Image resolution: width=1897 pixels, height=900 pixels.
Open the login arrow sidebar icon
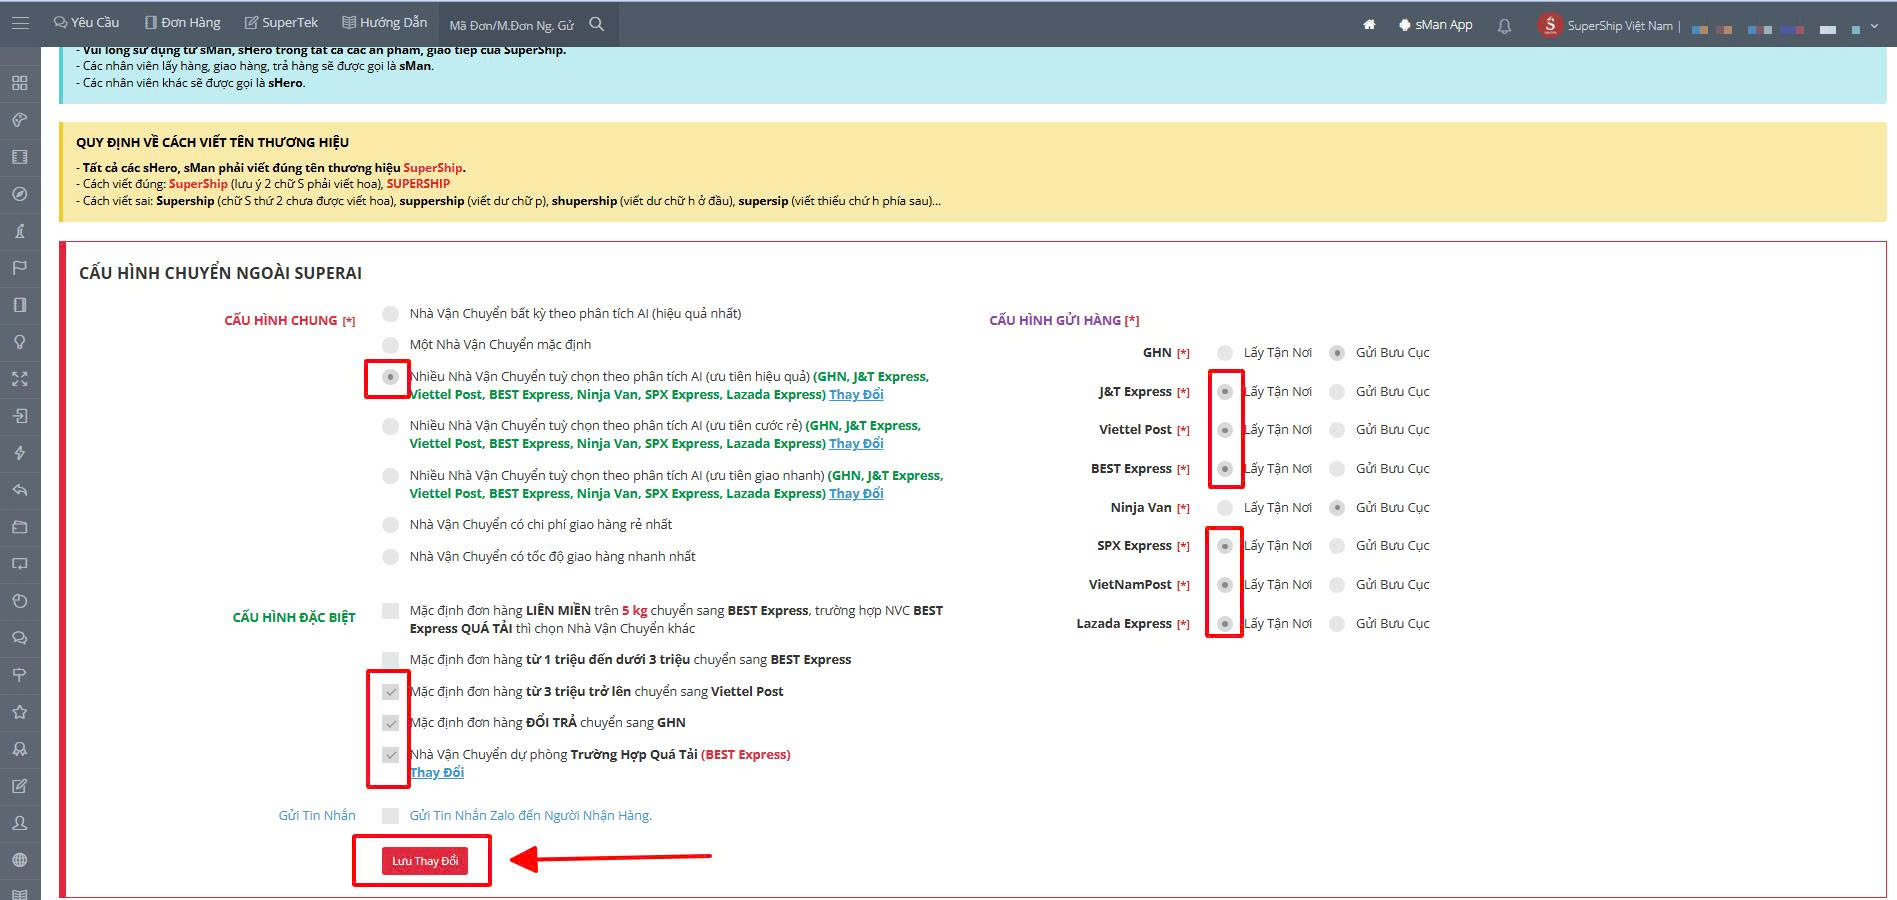(20, 416)
